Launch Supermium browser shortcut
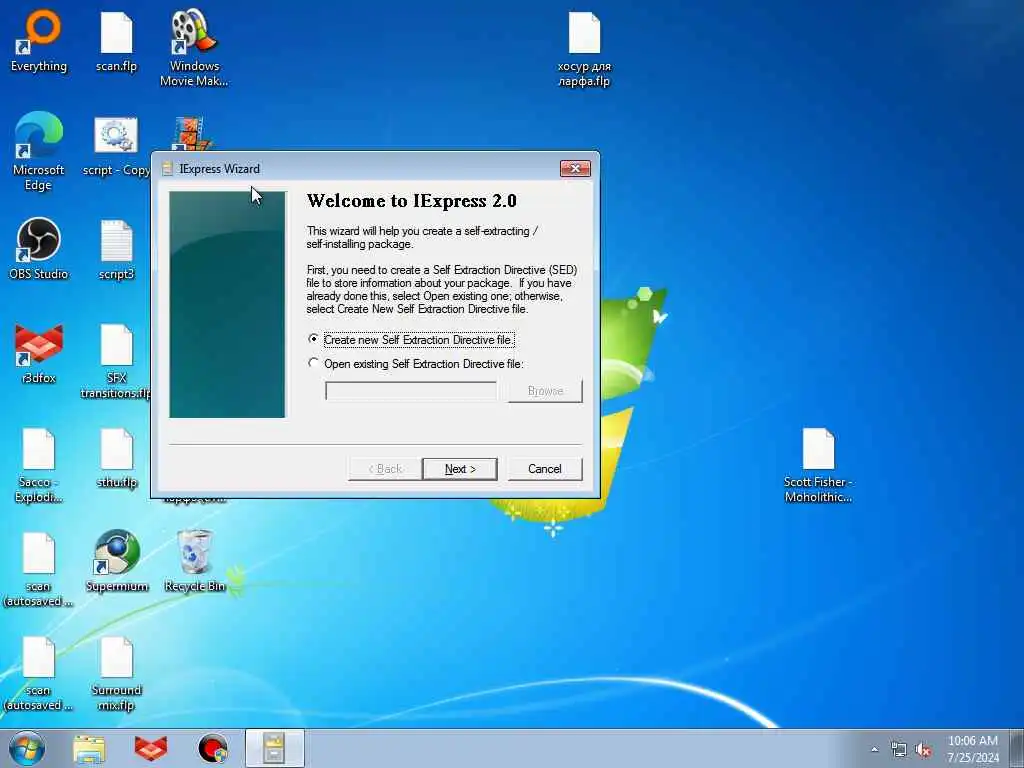 coord(116,561)
